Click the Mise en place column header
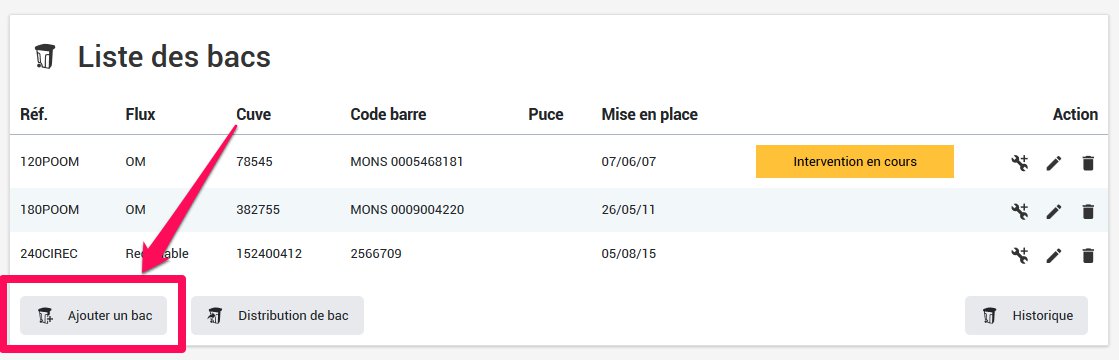 pyautogui.click(x=649, y=114)
